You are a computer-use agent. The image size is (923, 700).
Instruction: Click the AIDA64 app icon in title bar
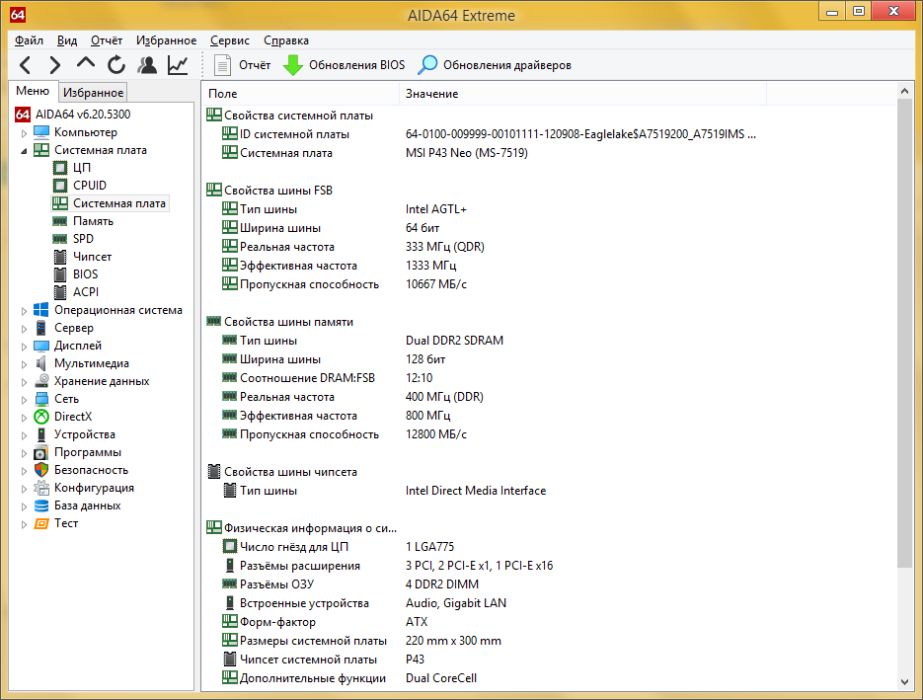point(18,15)
